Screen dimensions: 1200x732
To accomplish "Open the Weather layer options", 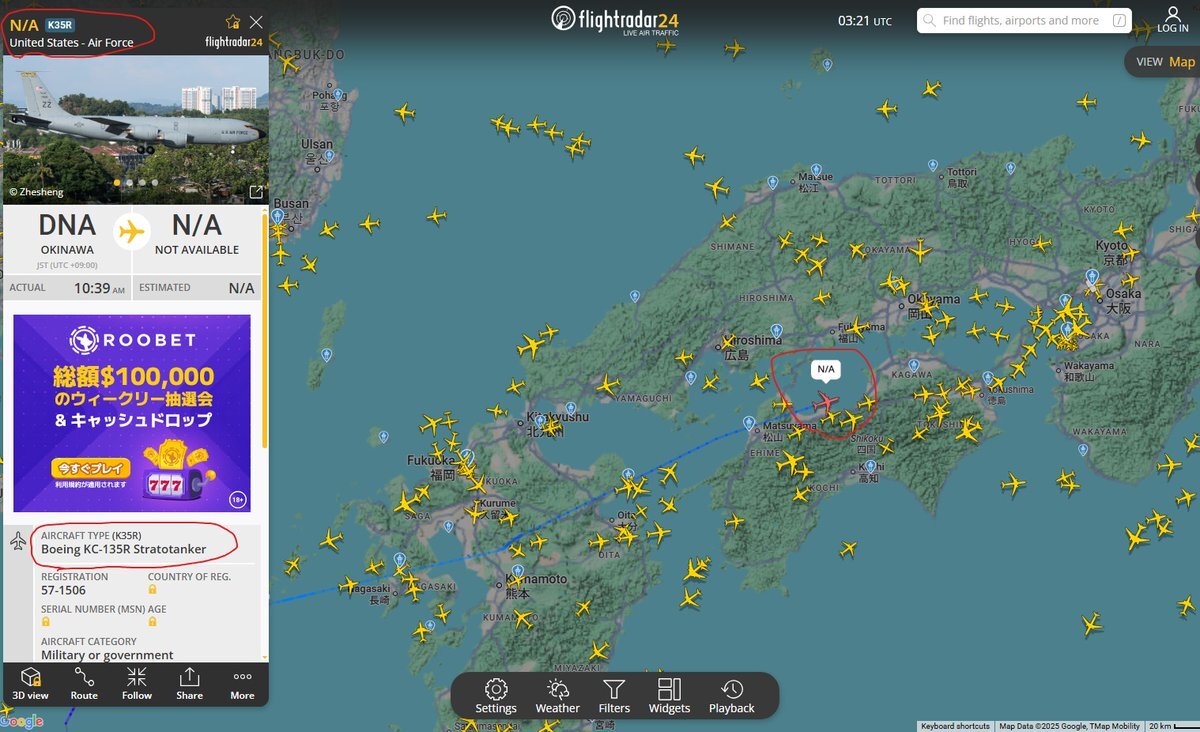I will (x=557, y=696).
